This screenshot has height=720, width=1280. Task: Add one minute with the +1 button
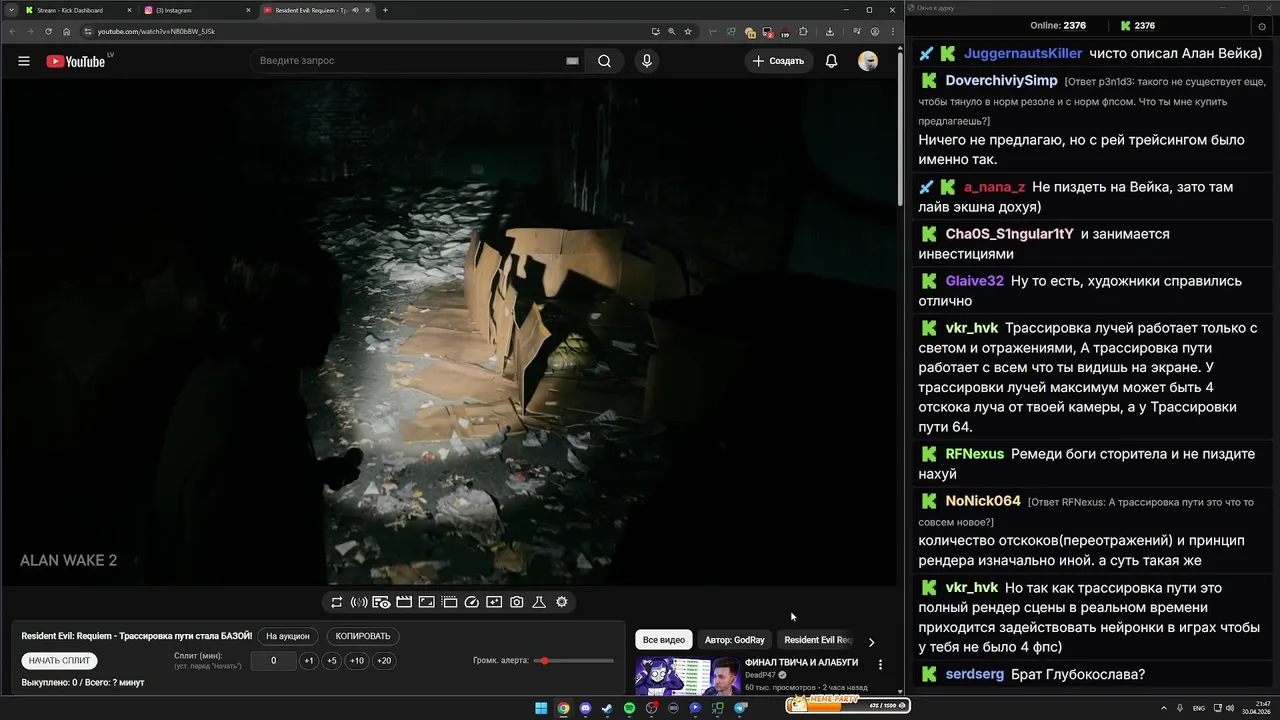point(309,661)
